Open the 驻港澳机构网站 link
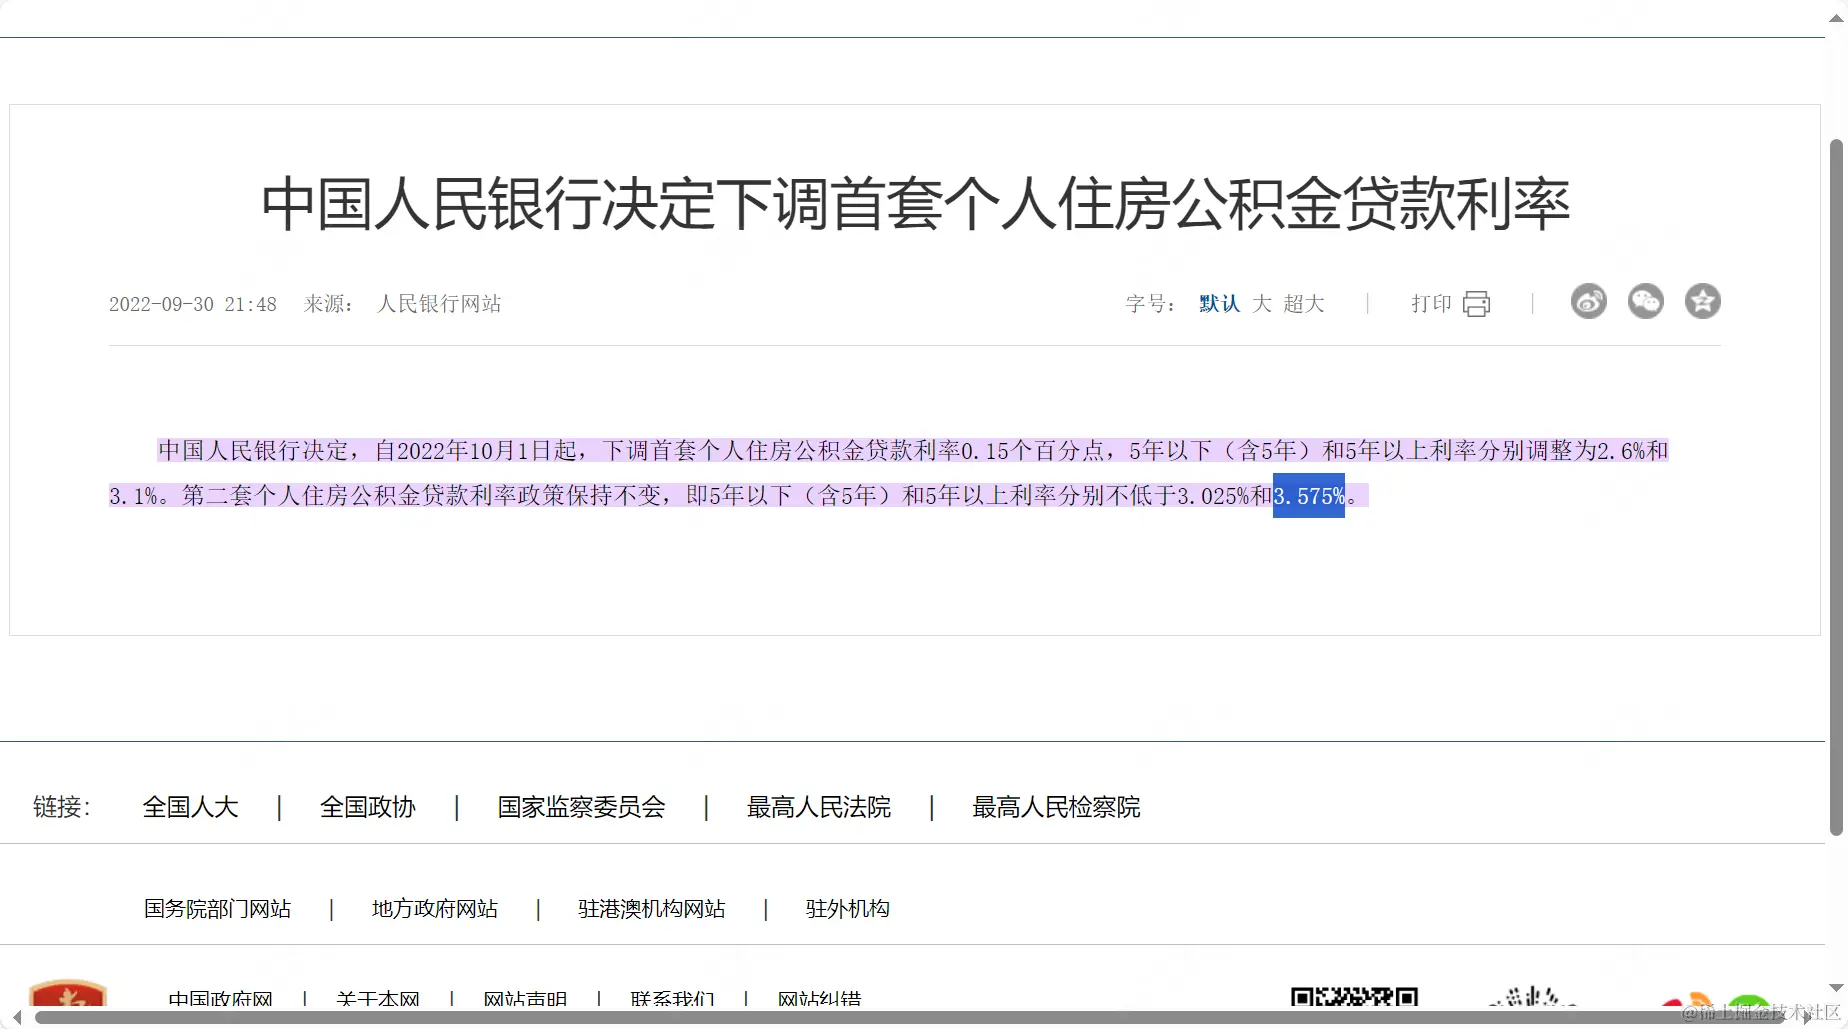The image size is (1848, 1029). point(651,908)
